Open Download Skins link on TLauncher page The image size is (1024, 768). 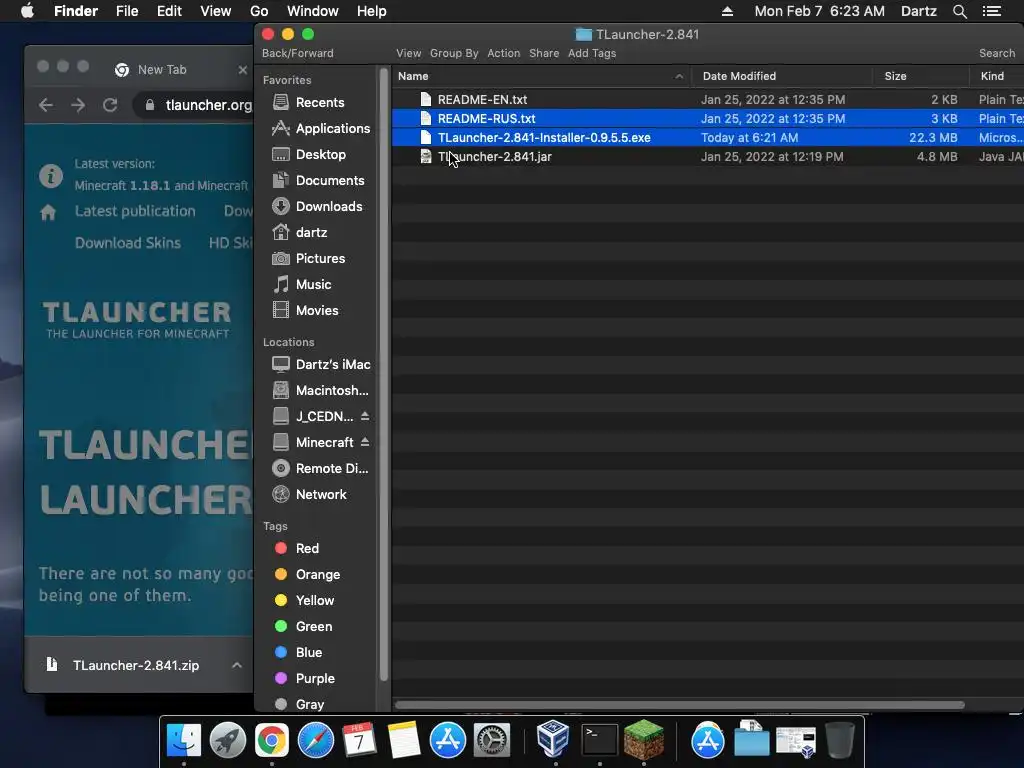click(x=127, y=243)
